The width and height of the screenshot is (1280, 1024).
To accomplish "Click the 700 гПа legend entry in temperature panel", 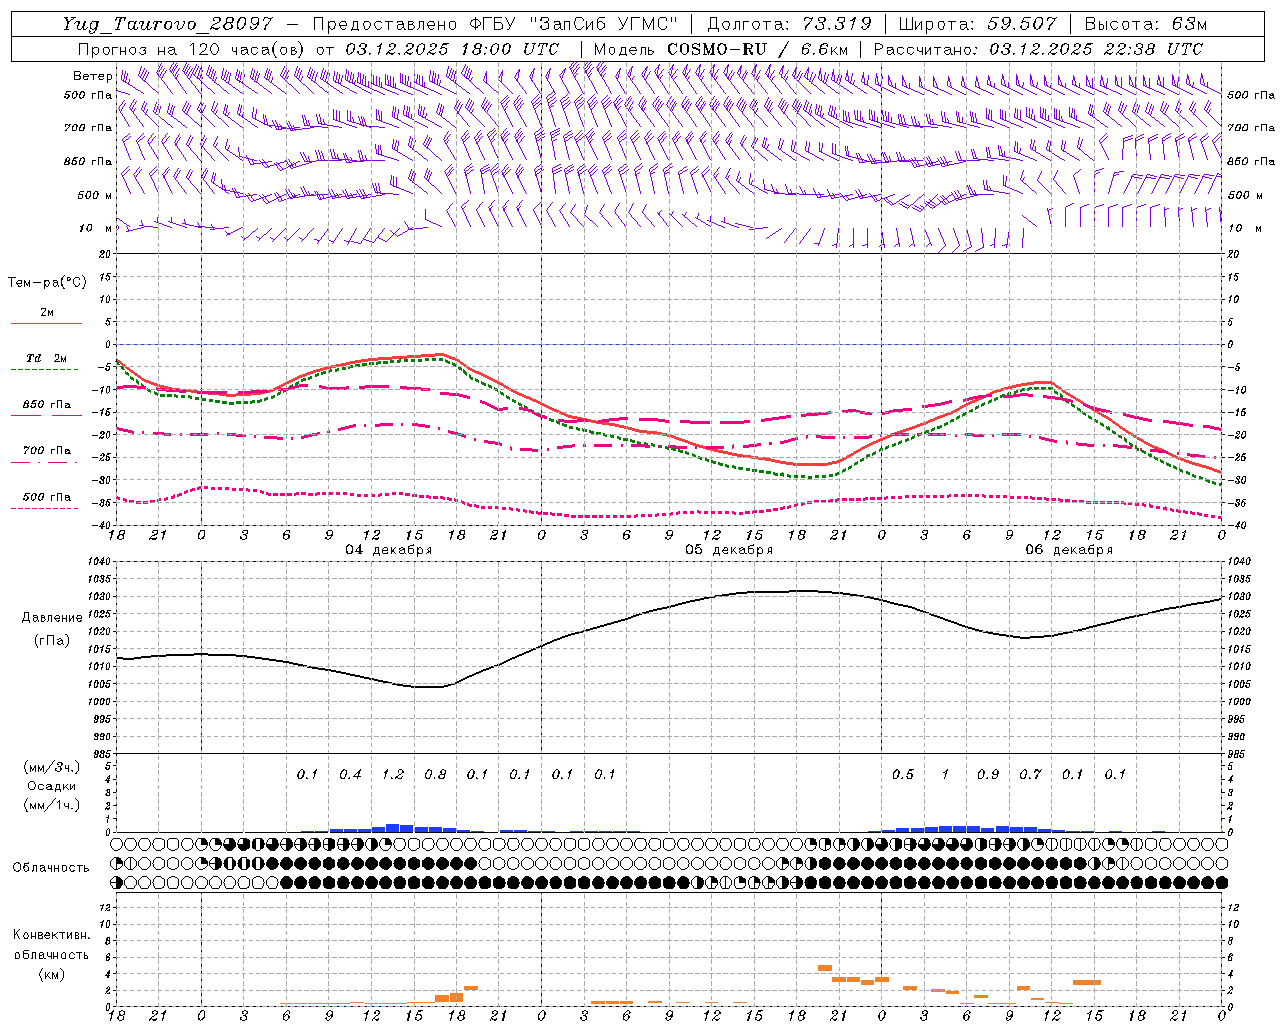I will click(46, 451).
